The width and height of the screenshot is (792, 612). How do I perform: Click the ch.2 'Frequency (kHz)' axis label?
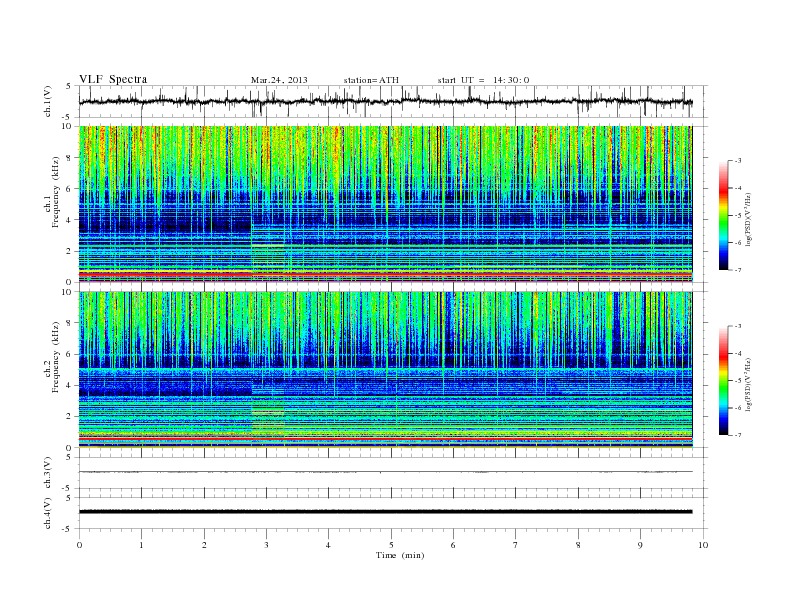tap(56, 357)
